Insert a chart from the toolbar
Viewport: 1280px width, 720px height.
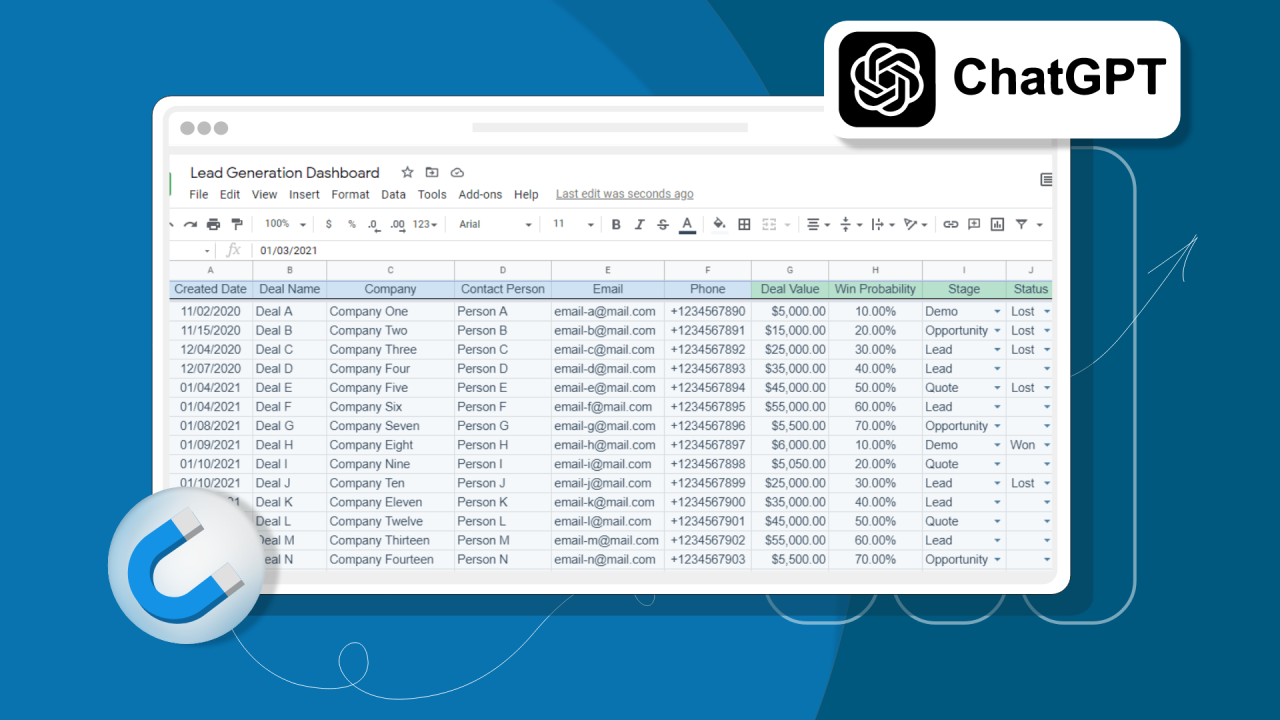(997, 224)
